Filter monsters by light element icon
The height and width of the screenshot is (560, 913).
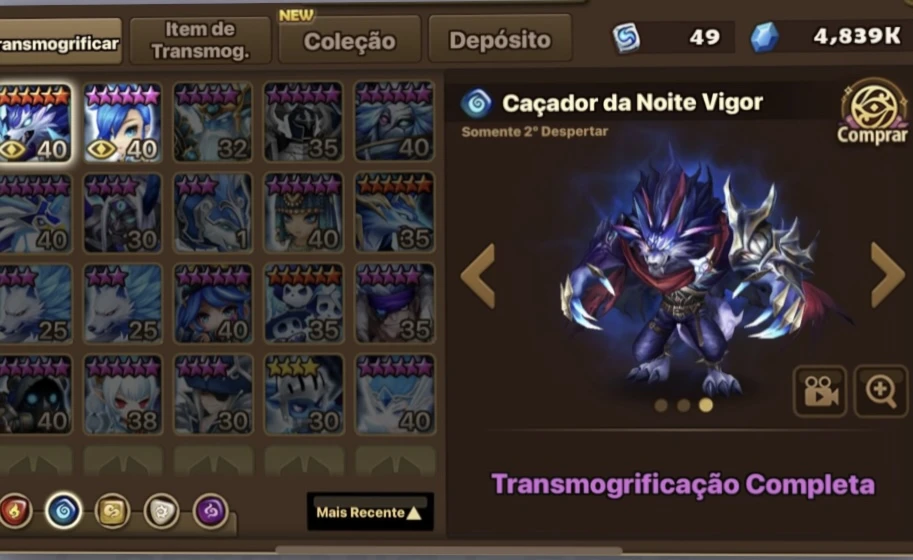pos(162,511)
